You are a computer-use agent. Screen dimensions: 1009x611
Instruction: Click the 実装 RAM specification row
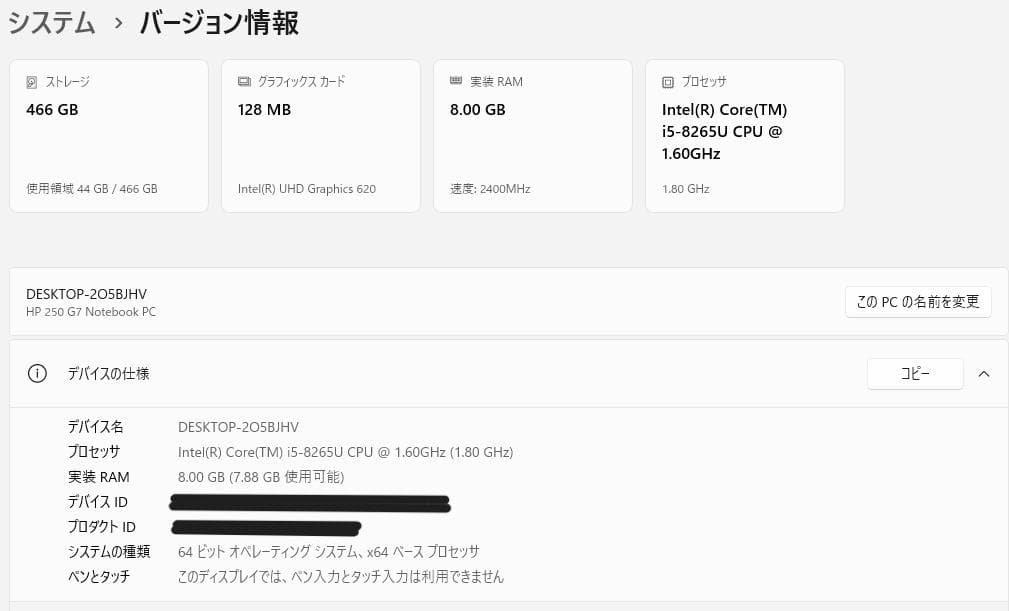(x=262, y=477)
